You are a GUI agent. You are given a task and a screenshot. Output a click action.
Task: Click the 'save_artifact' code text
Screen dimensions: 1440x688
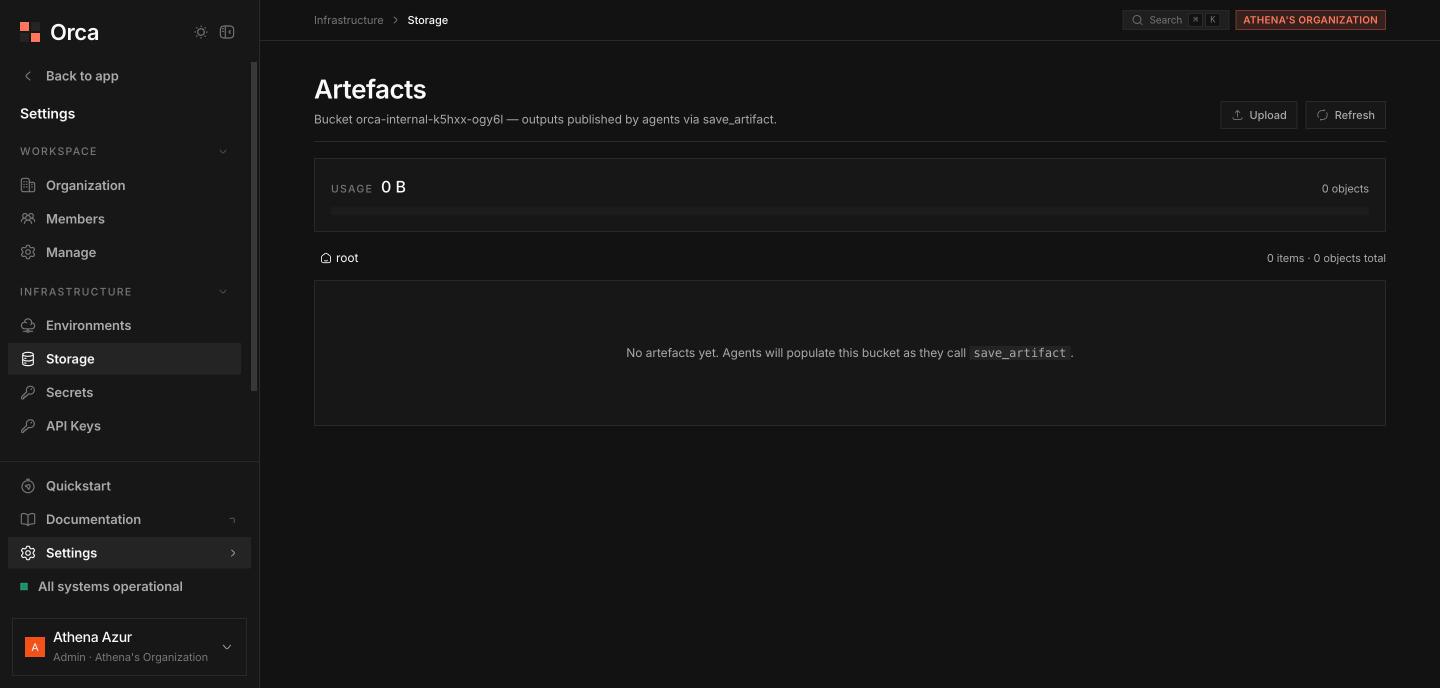[1019, 353]
